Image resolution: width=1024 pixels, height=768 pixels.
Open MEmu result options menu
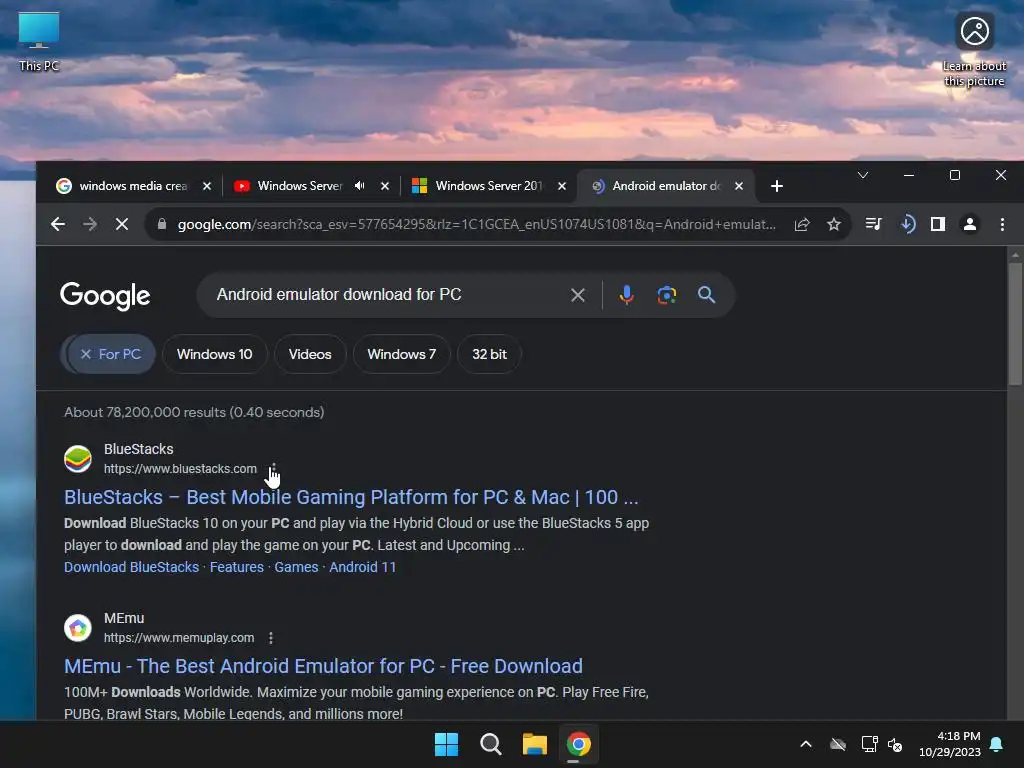click(271, 637)
